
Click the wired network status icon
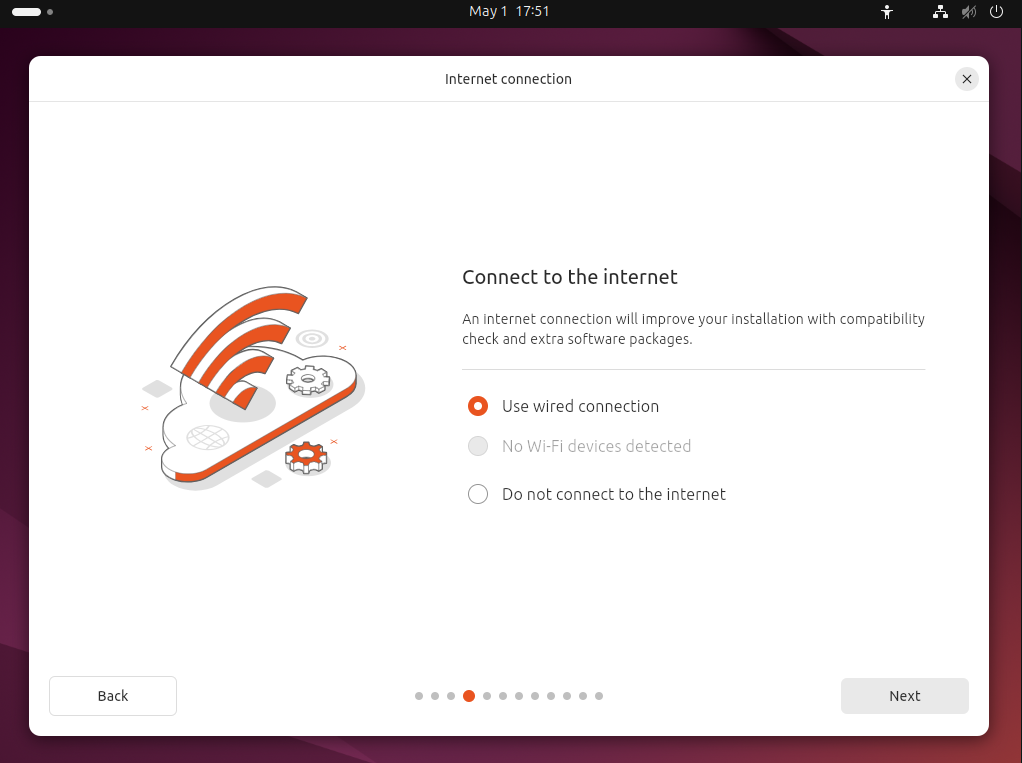point(940,12)
